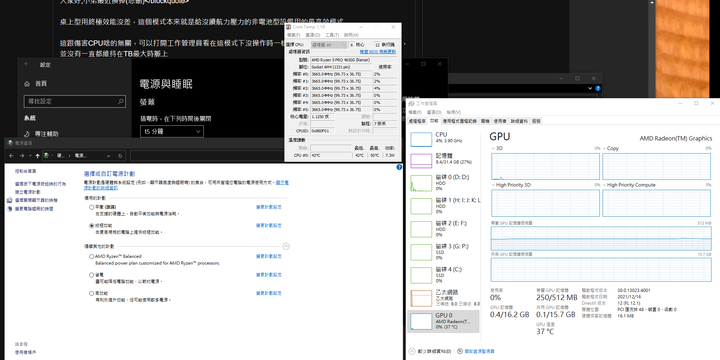This screenshot has height=360, width=720.
Task: Select Disk 1 (H: I: J: K:) in Task Manager
Action: [444, 206]
